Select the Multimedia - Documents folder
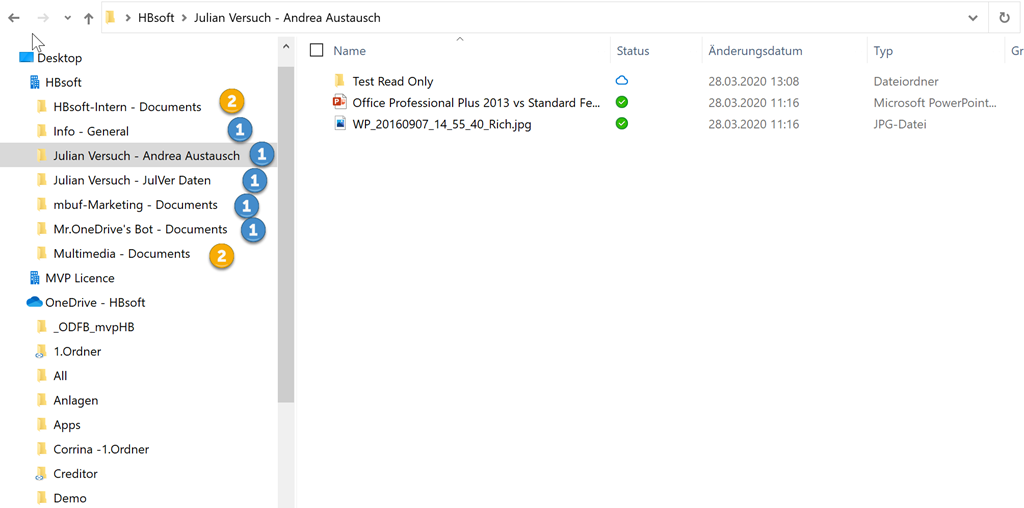This screenshot has height=508, width=1024. [x=121, y=254]
